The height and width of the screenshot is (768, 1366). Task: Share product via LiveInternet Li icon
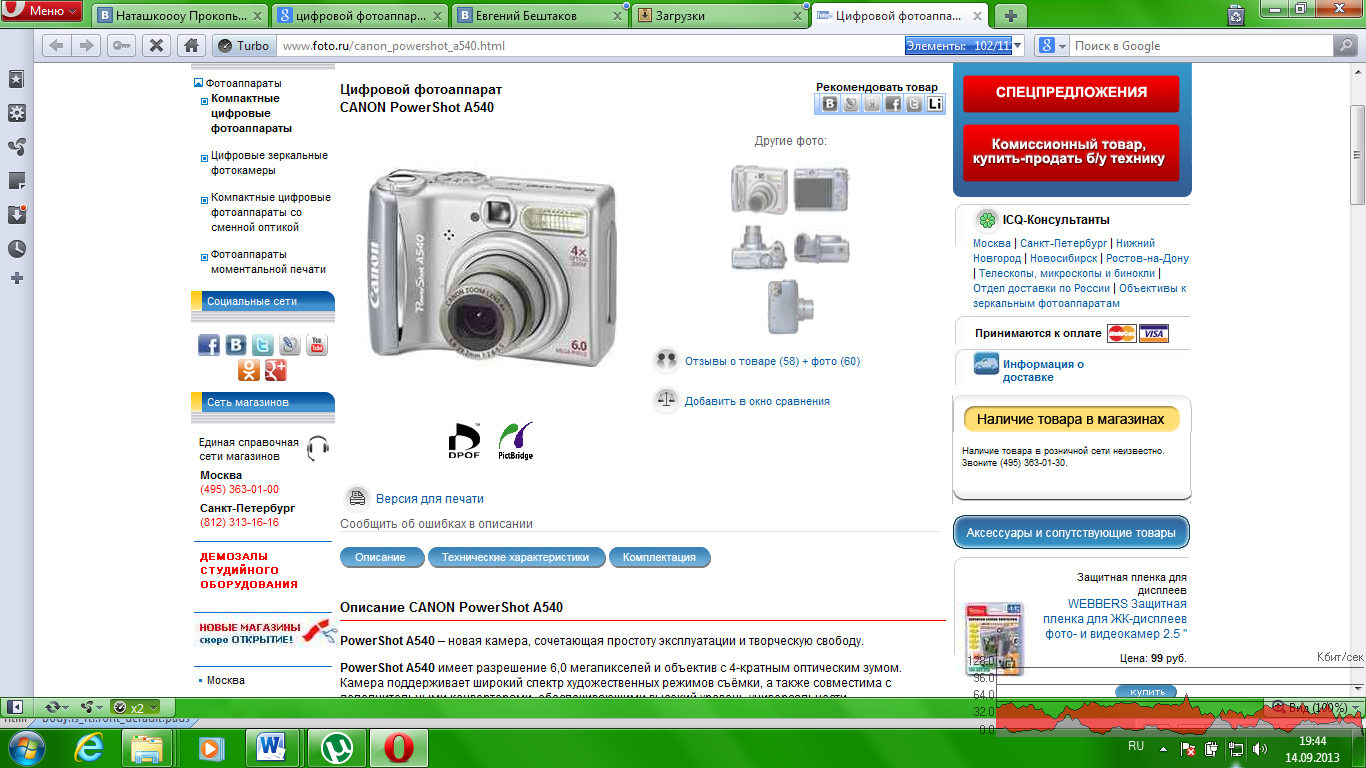pyautogui.click(x=935, y=104)
